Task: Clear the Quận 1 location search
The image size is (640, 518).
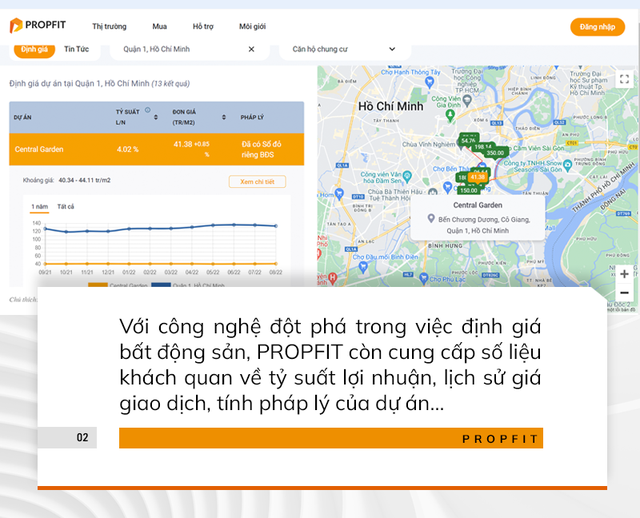Action: point(251,49)
